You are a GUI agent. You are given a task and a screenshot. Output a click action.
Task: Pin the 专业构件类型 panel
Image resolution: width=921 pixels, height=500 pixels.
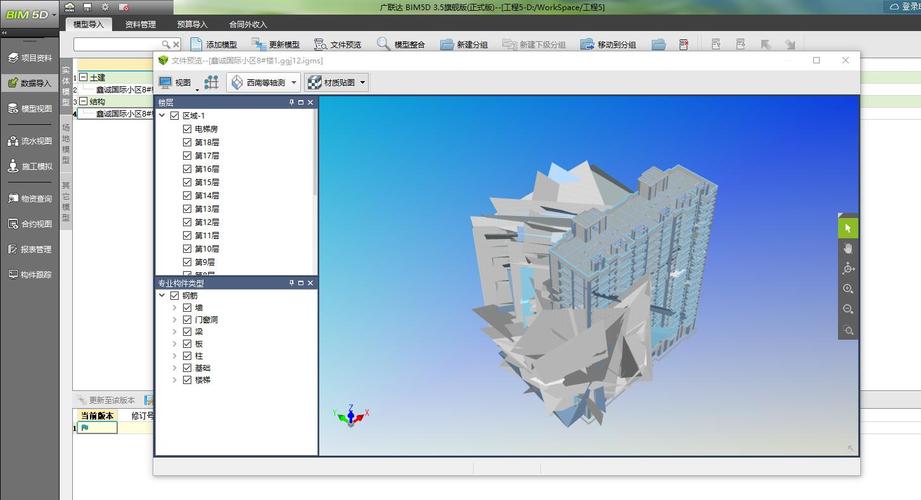click(x=291, y=283)
